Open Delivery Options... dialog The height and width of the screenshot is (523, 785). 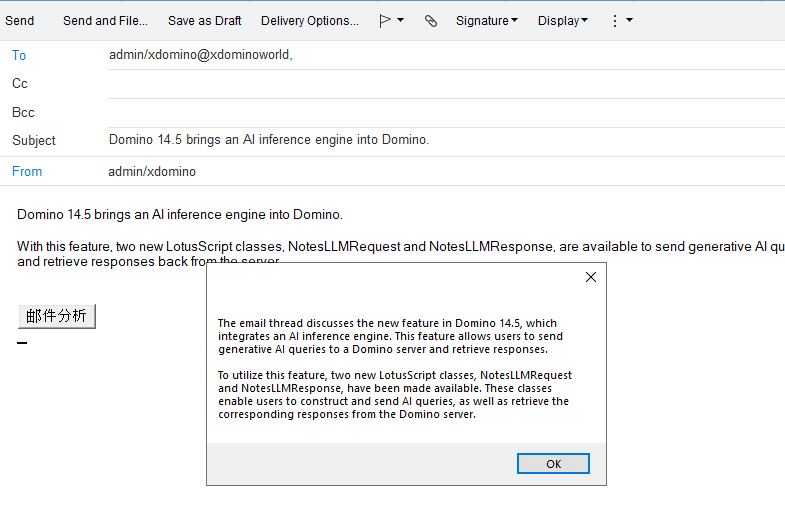coord(309,21)
